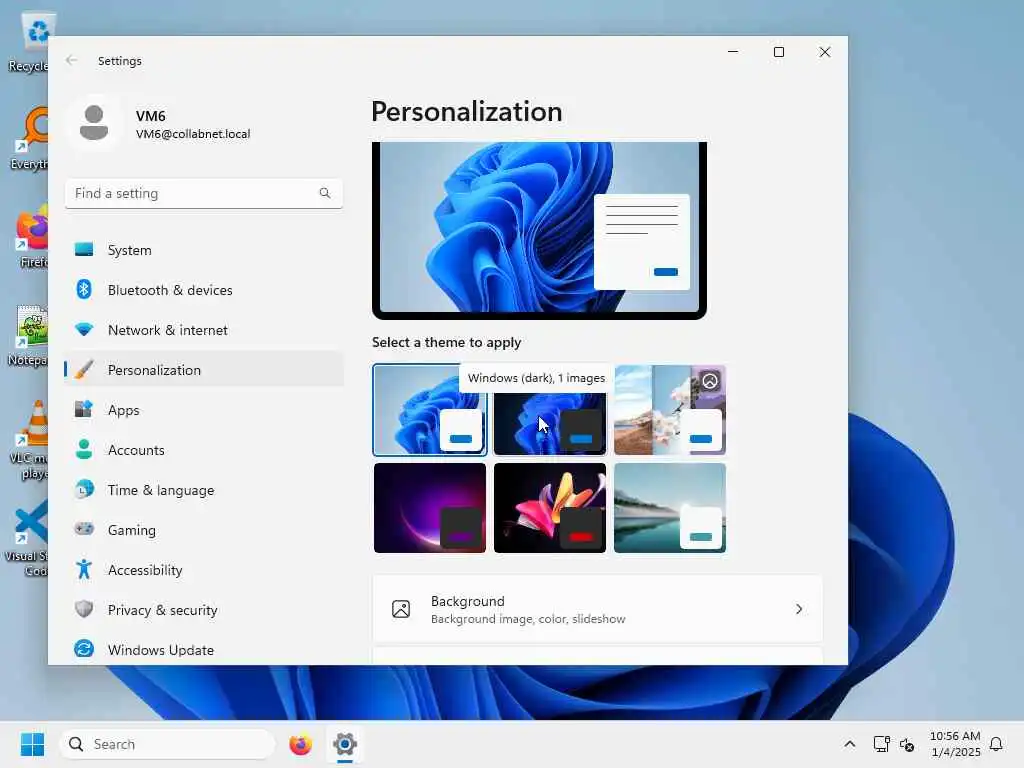Click the magnifier icon in Find a setting
Screen dimensions: 1024x768
[x=325, y=193]
